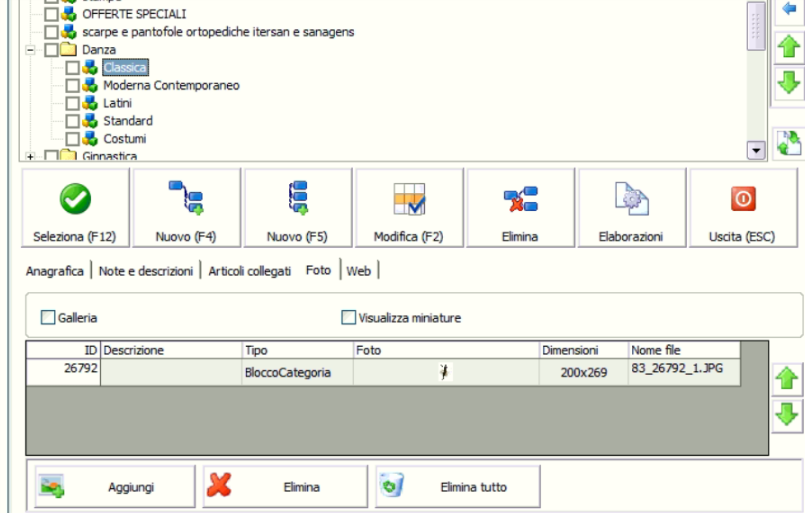Tick the Latini checkbox
Image resolution: width=805 pixels, height=513 pixels.
pos(72,103)
